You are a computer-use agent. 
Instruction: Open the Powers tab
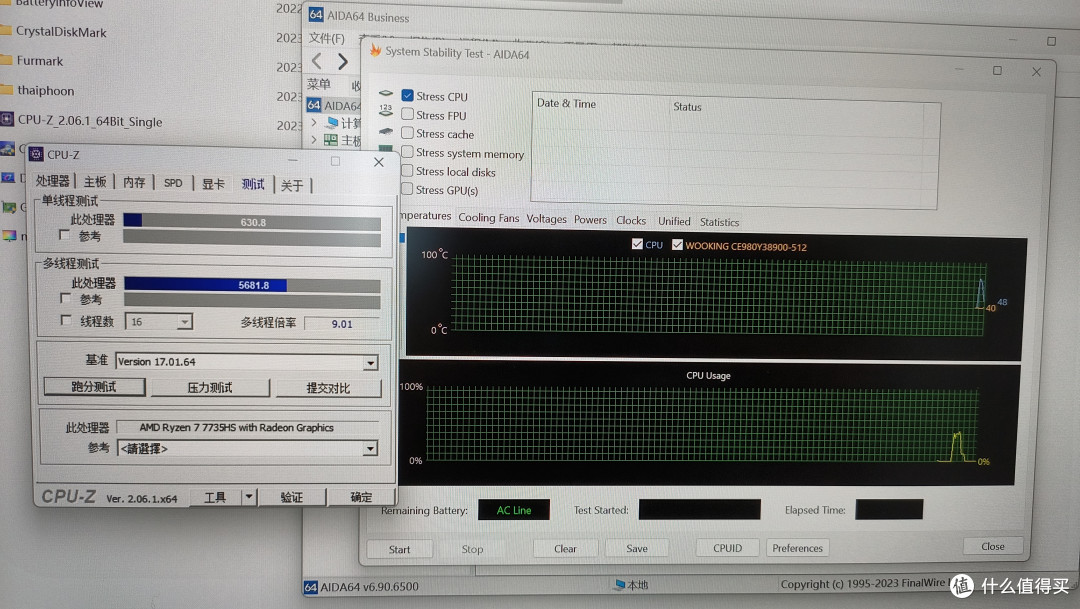point(590,220)
